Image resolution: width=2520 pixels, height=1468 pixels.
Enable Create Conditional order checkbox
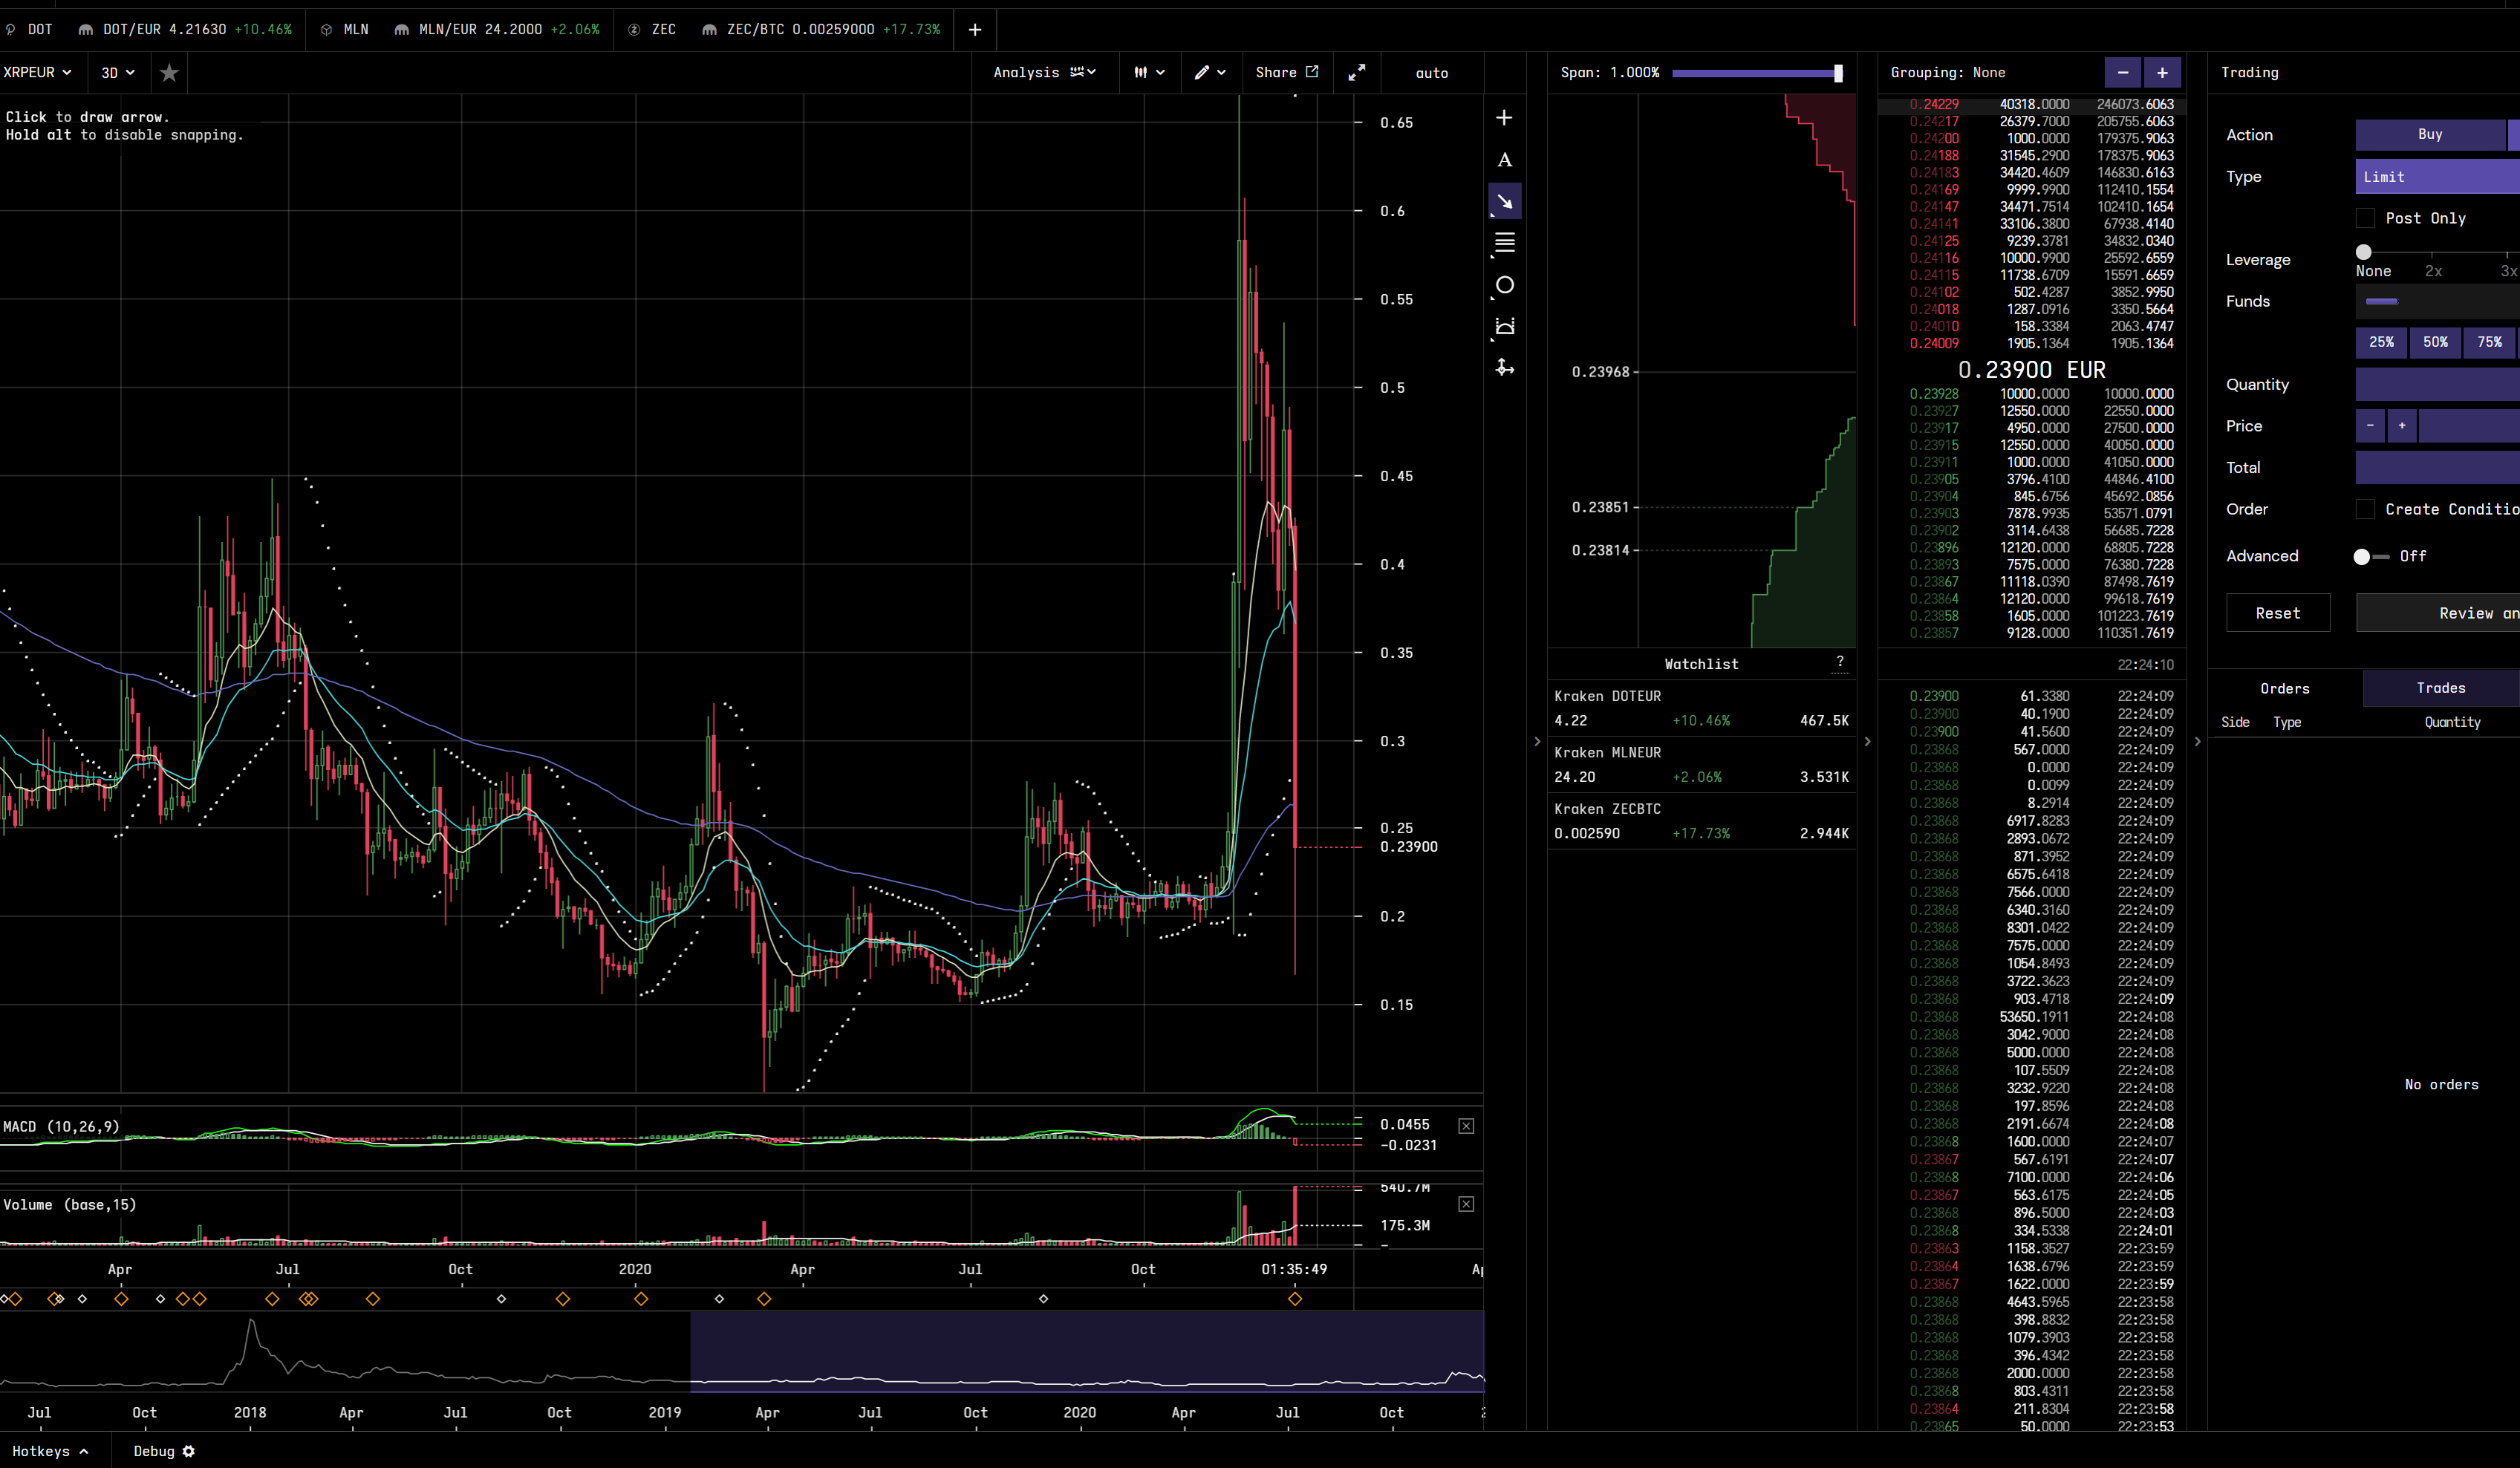pyautogui.click(x=2365, y=509)
